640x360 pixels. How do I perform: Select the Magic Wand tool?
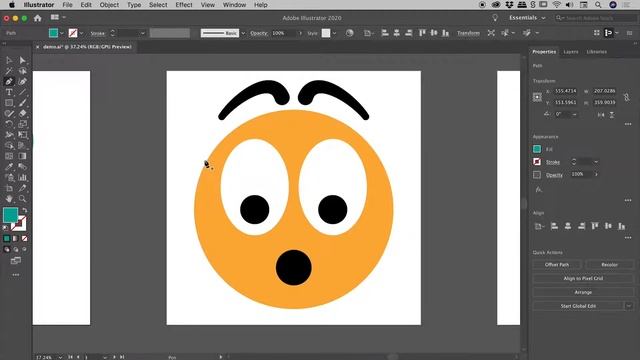[9, 71]
